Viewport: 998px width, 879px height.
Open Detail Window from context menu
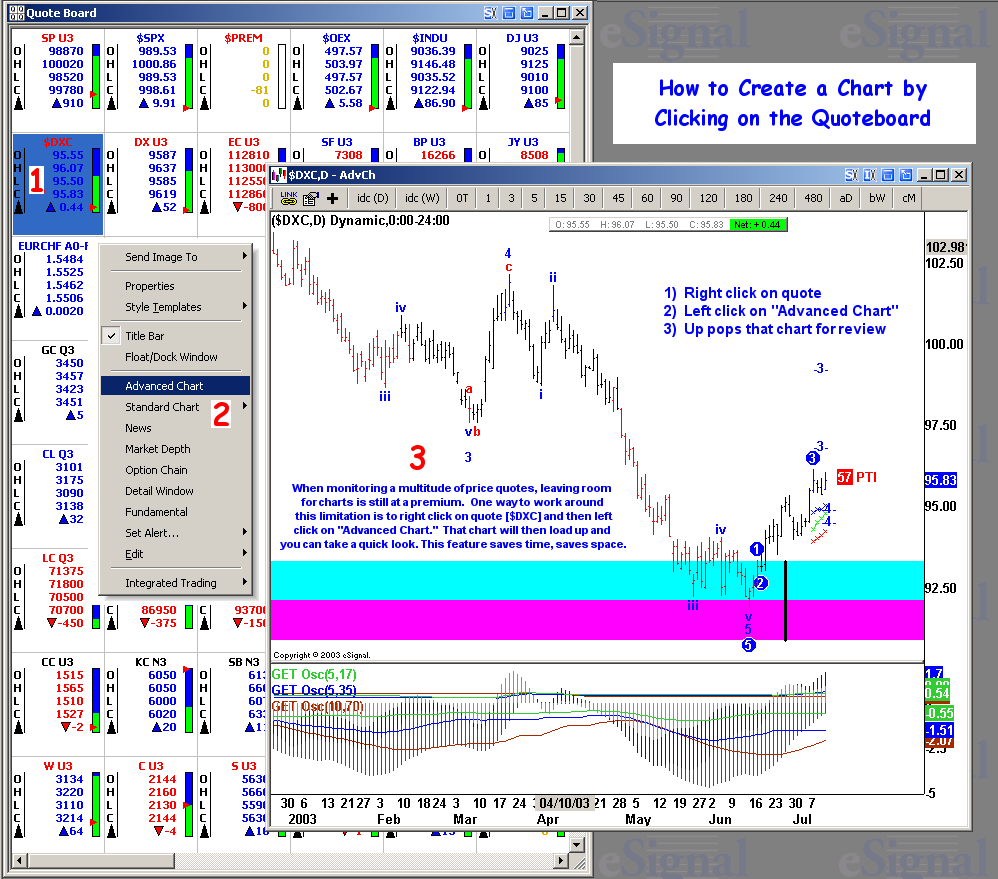point(175,491)
